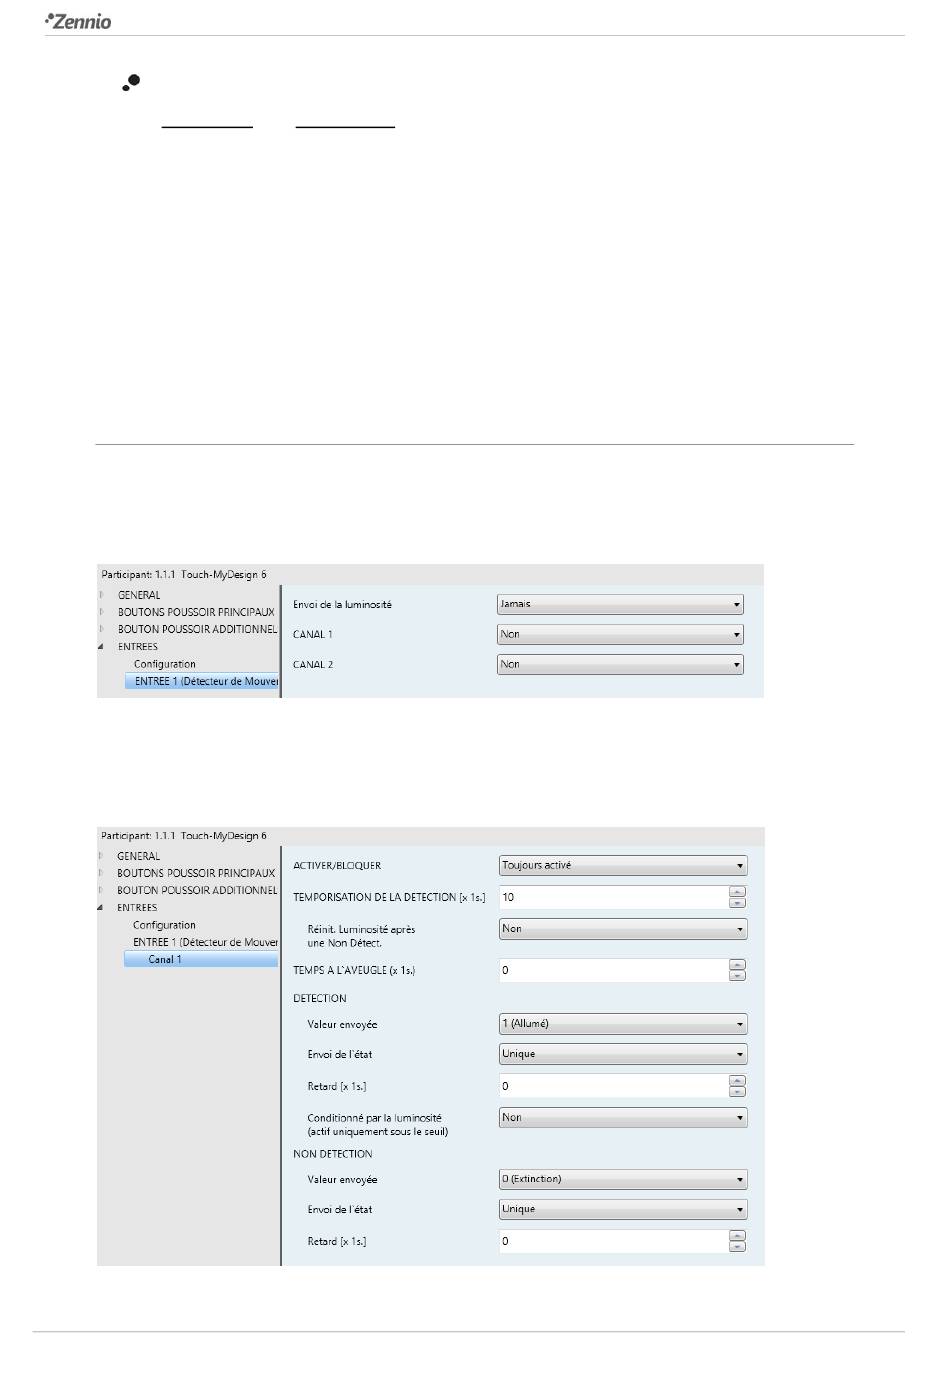Screen dimensions: 950x1387
Task: Decrease DETECTION Retard with down arrow
Action: click(x=738, y=1092)
